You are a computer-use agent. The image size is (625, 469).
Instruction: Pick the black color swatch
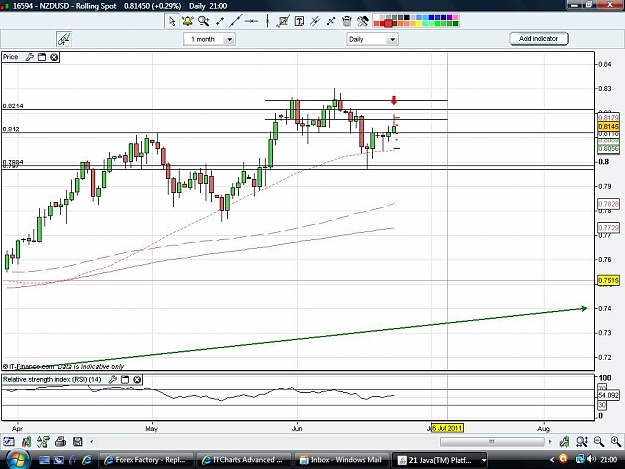point(407,18)
